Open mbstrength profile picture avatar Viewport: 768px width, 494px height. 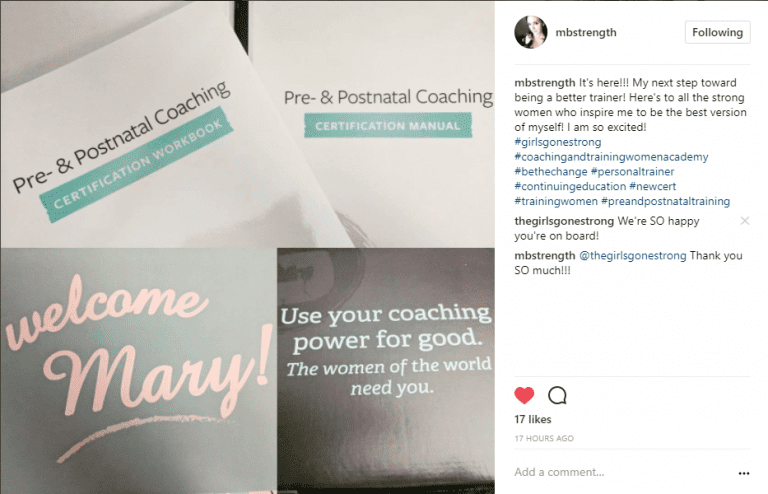pos(530,32)
